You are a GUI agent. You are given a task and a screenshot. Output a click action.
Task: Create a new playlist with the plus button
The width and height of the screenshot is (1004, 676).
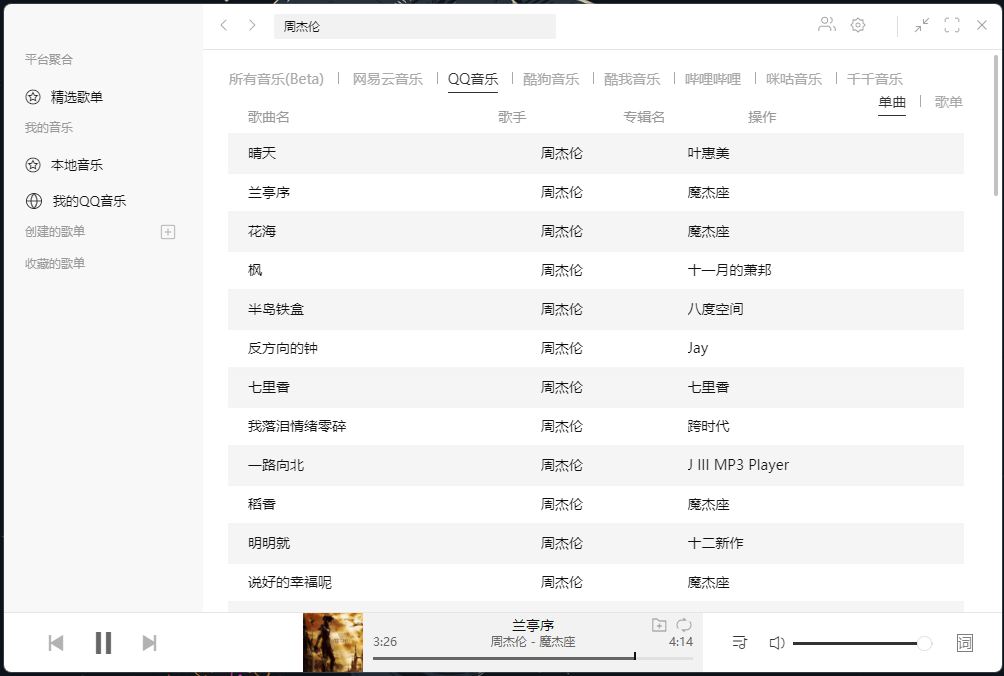[x=168, y=231]
